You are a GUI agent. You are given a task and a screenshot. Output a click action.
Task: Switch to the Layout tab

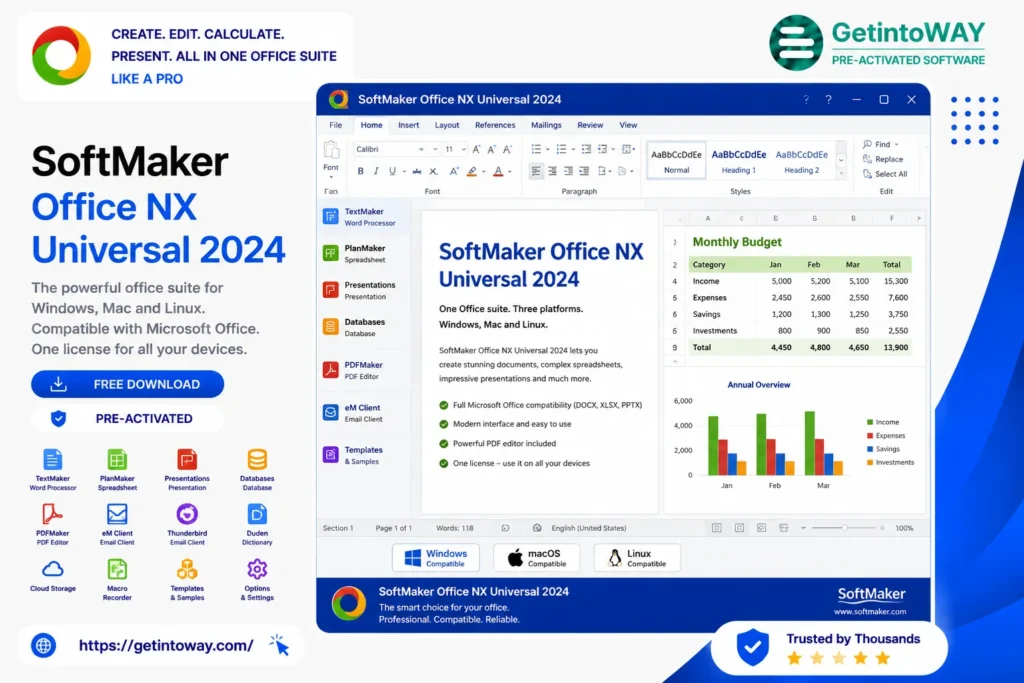tap(447, 125)
